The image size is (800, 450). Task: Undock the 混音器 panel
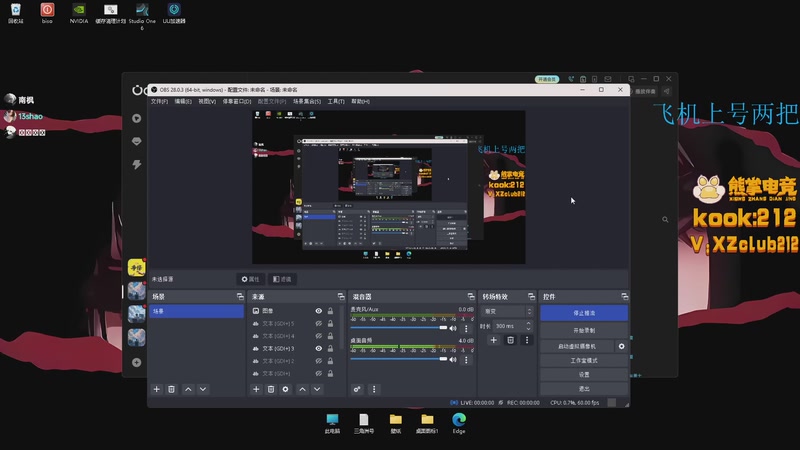tap(471, 296)
